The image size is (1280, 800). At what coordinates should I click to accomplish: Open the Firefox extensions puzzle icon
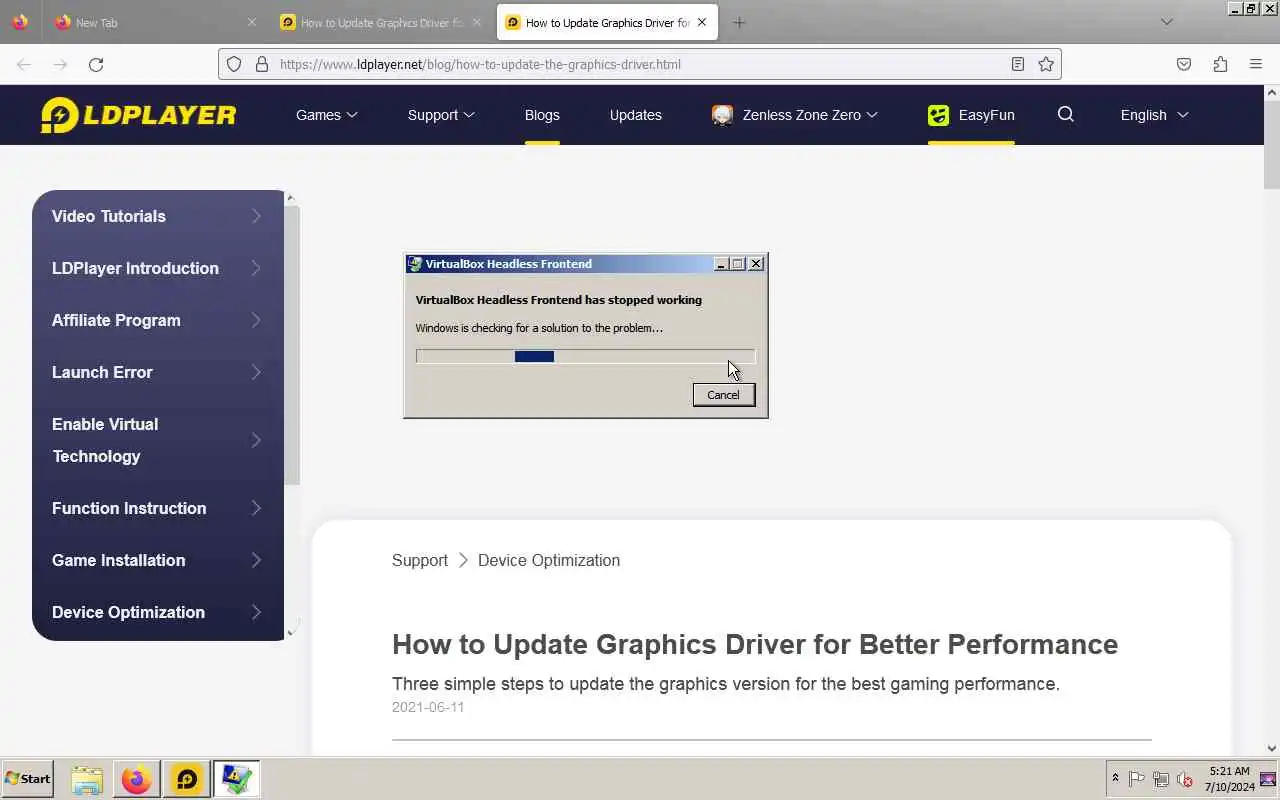point(1220,64)
